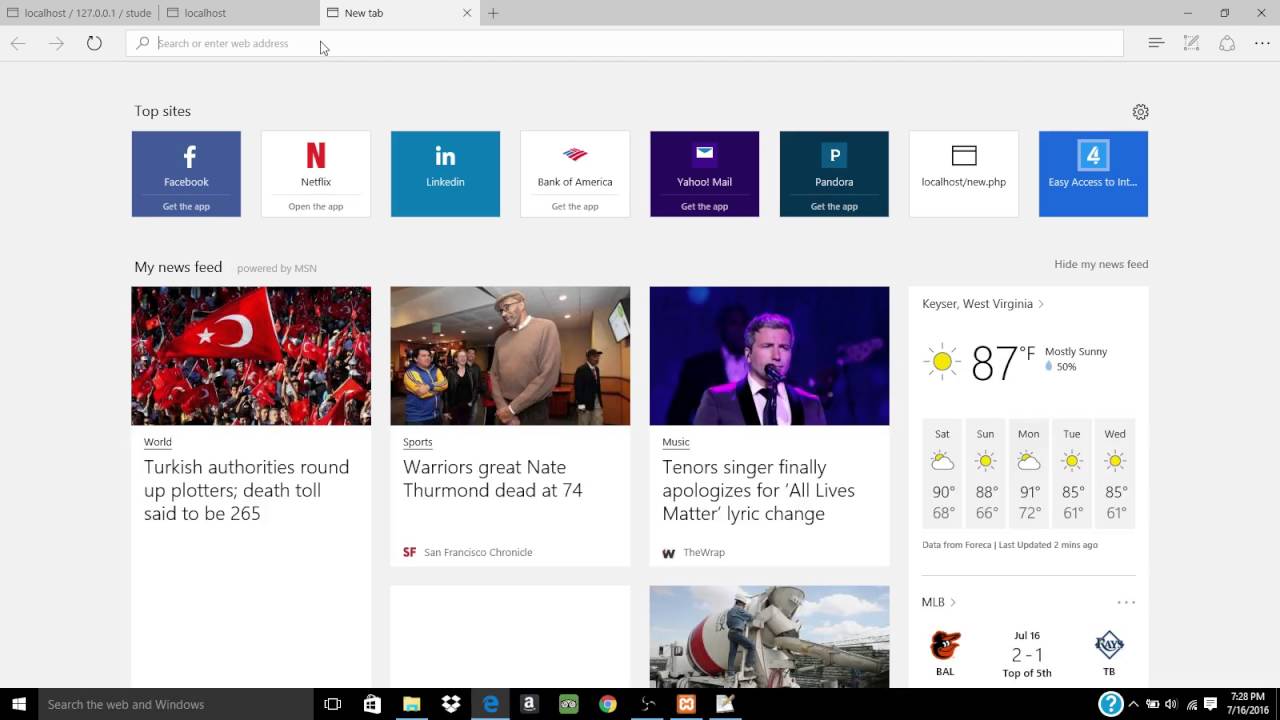Click Saturday forecast 90° 68°
This screenshot has width=1280, height=720.
click(943, 474)
